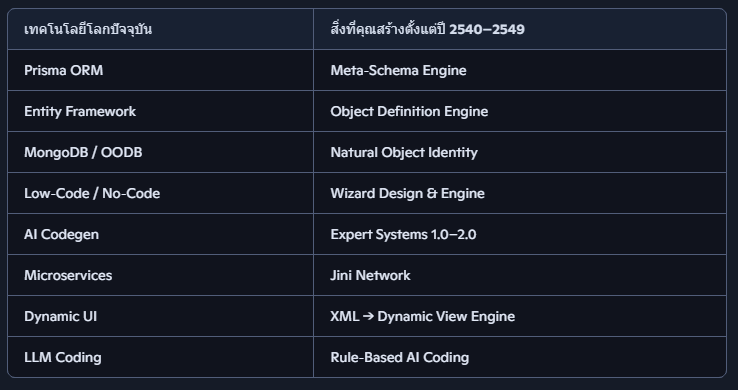Screen dimensions: 738x390
Task: Click the Prisma ORM cell
Action: point(160,70)
